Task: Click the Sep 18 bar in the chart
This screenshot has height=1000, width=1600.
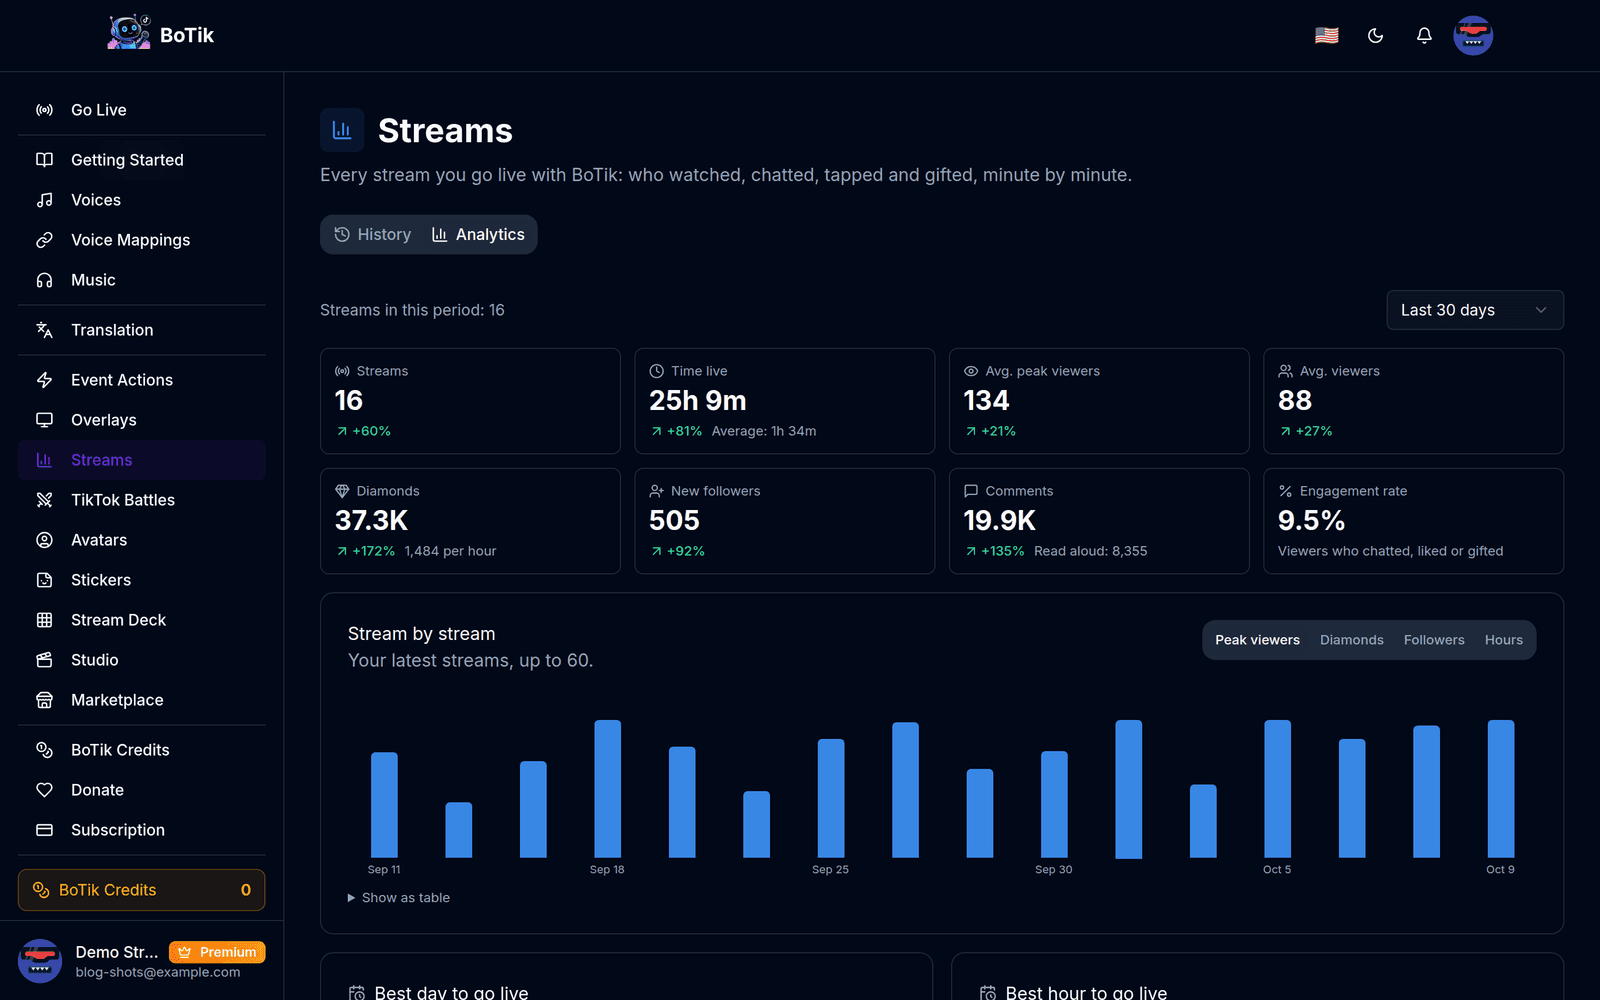Action: [x=608, y=789]
